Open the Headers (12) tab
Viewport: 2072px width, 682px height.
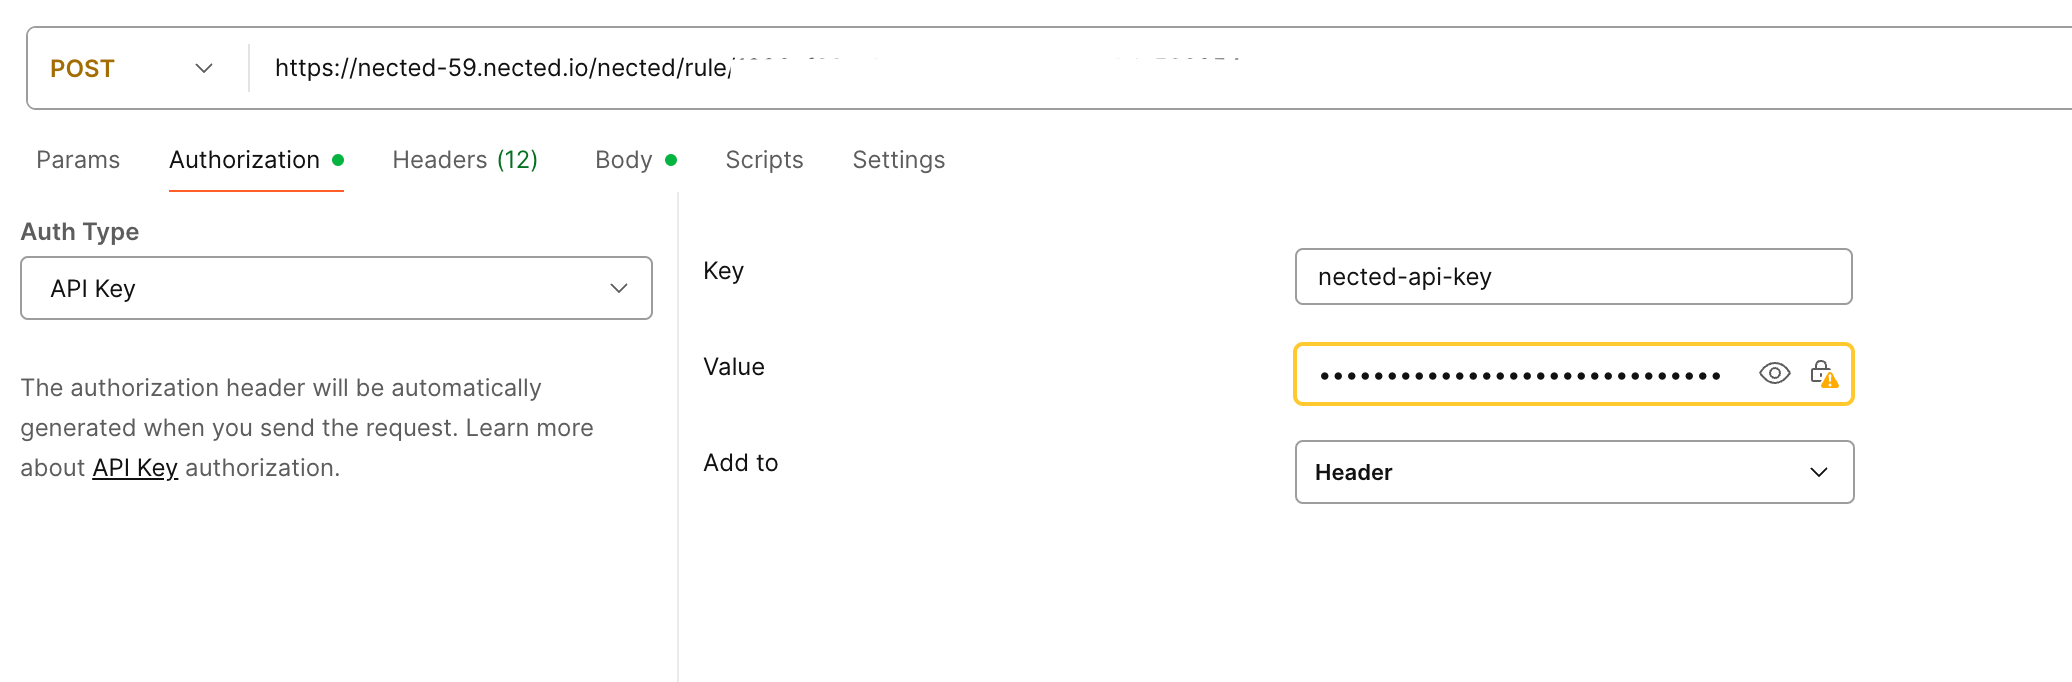click(465, 160)
